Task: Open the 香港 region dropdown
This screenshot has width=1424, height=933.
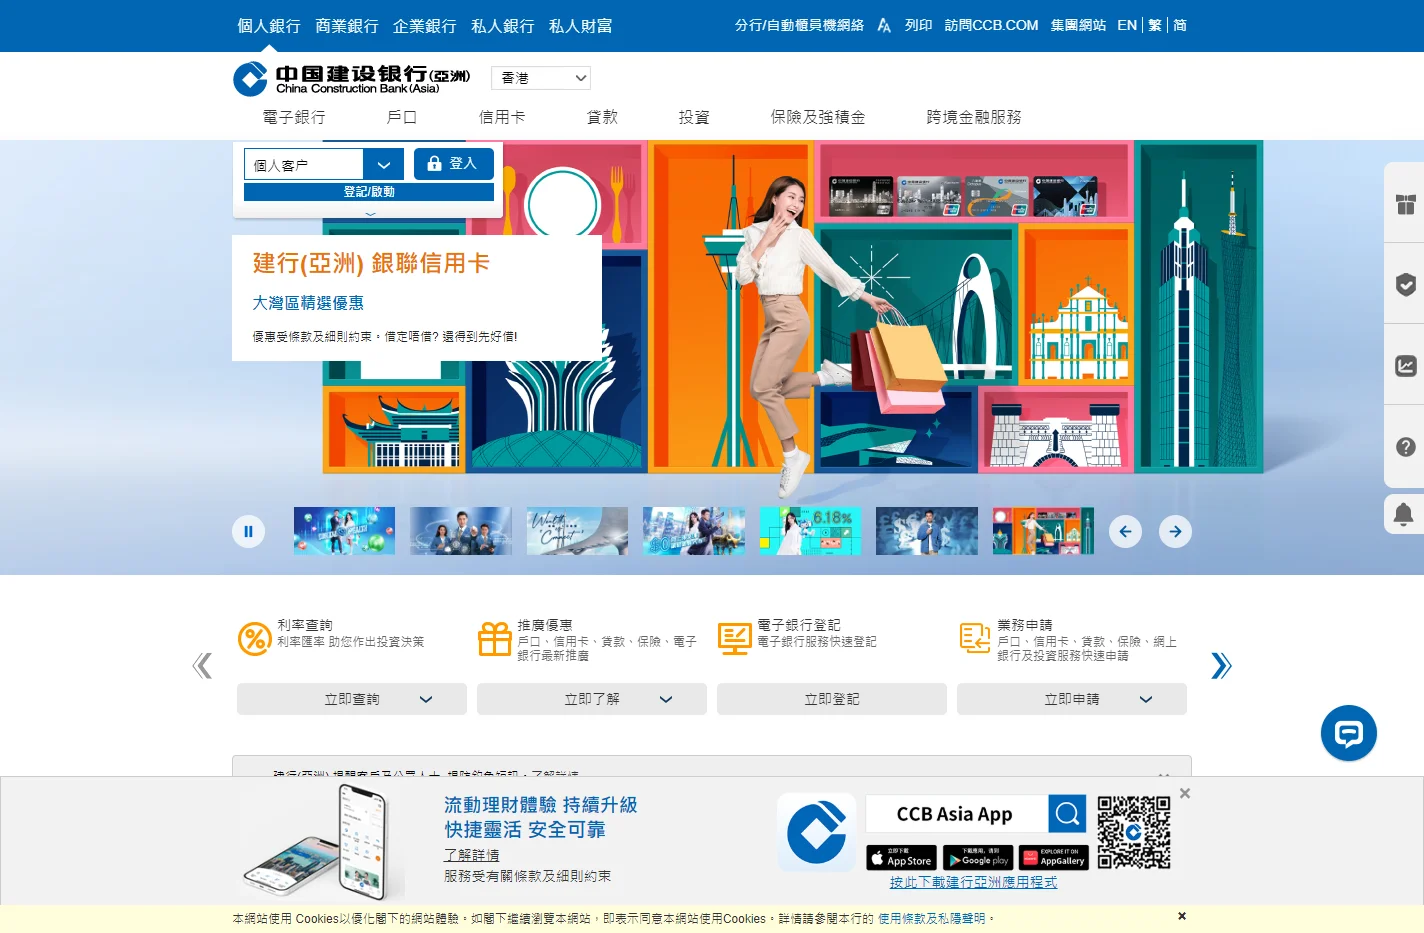Action: pos(541,78)
